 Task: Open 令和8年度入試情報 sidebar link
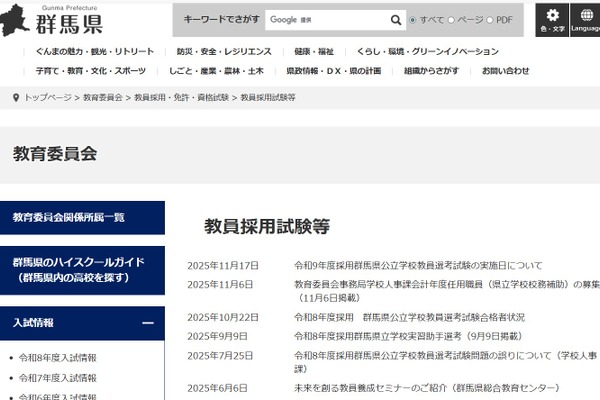coord(58,358)
